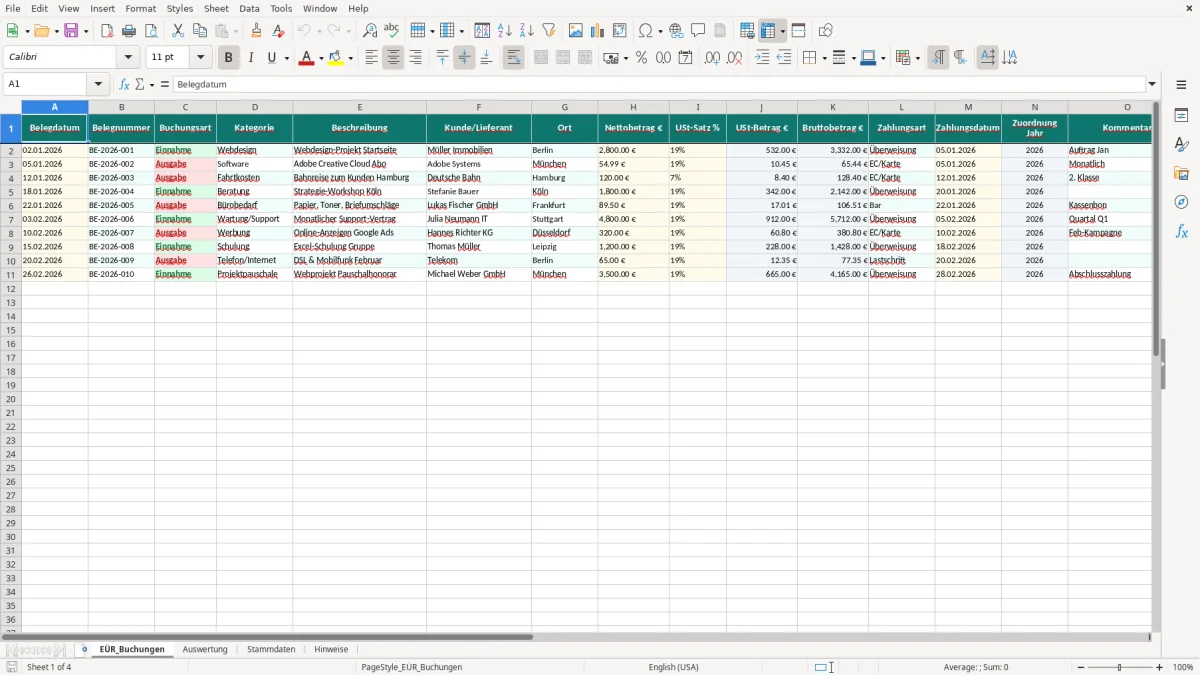The image size is (1200, 675).
Task: Select row header 5
Action: tap(11, 191)
